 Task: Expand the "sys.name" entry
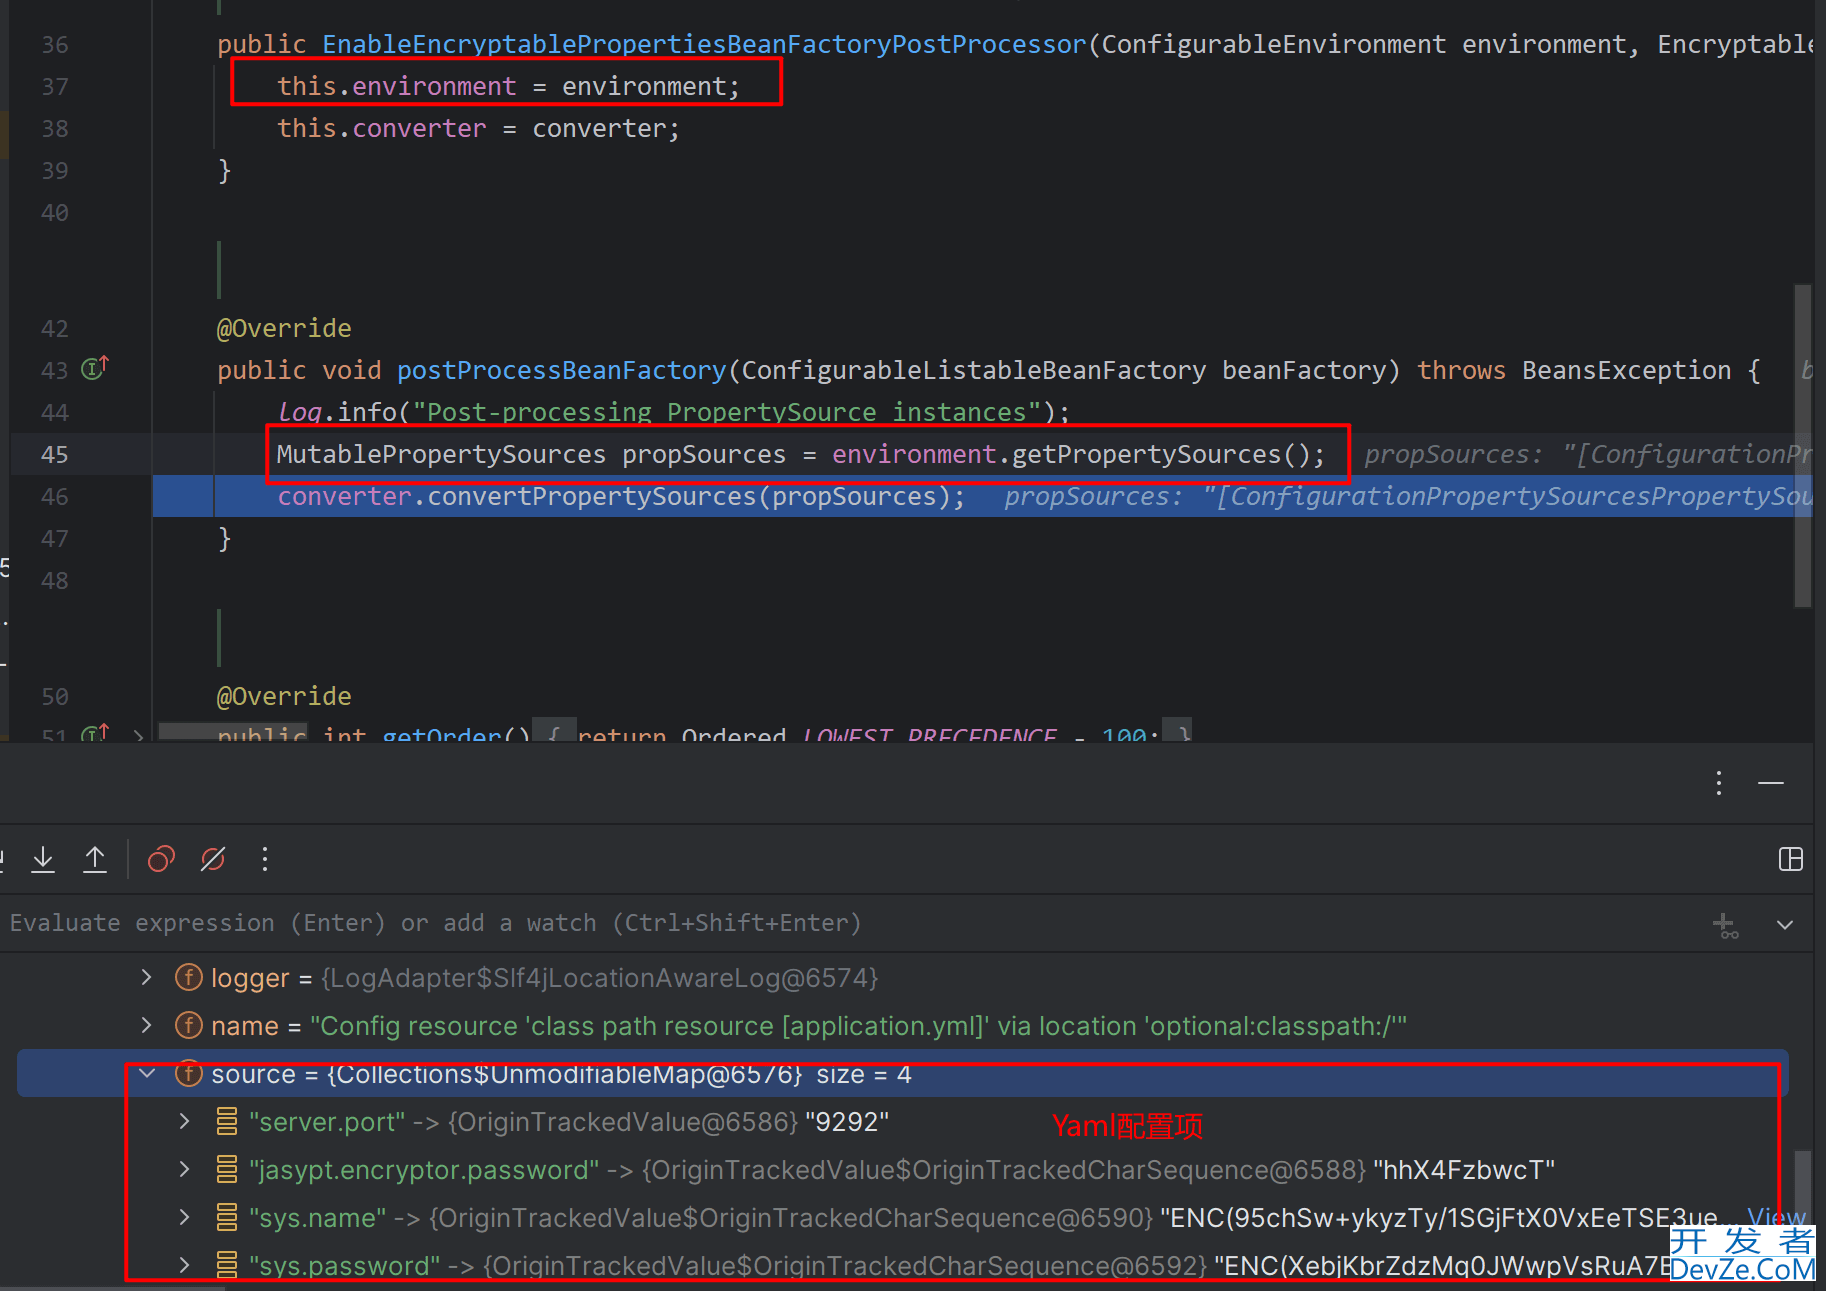185,1217
